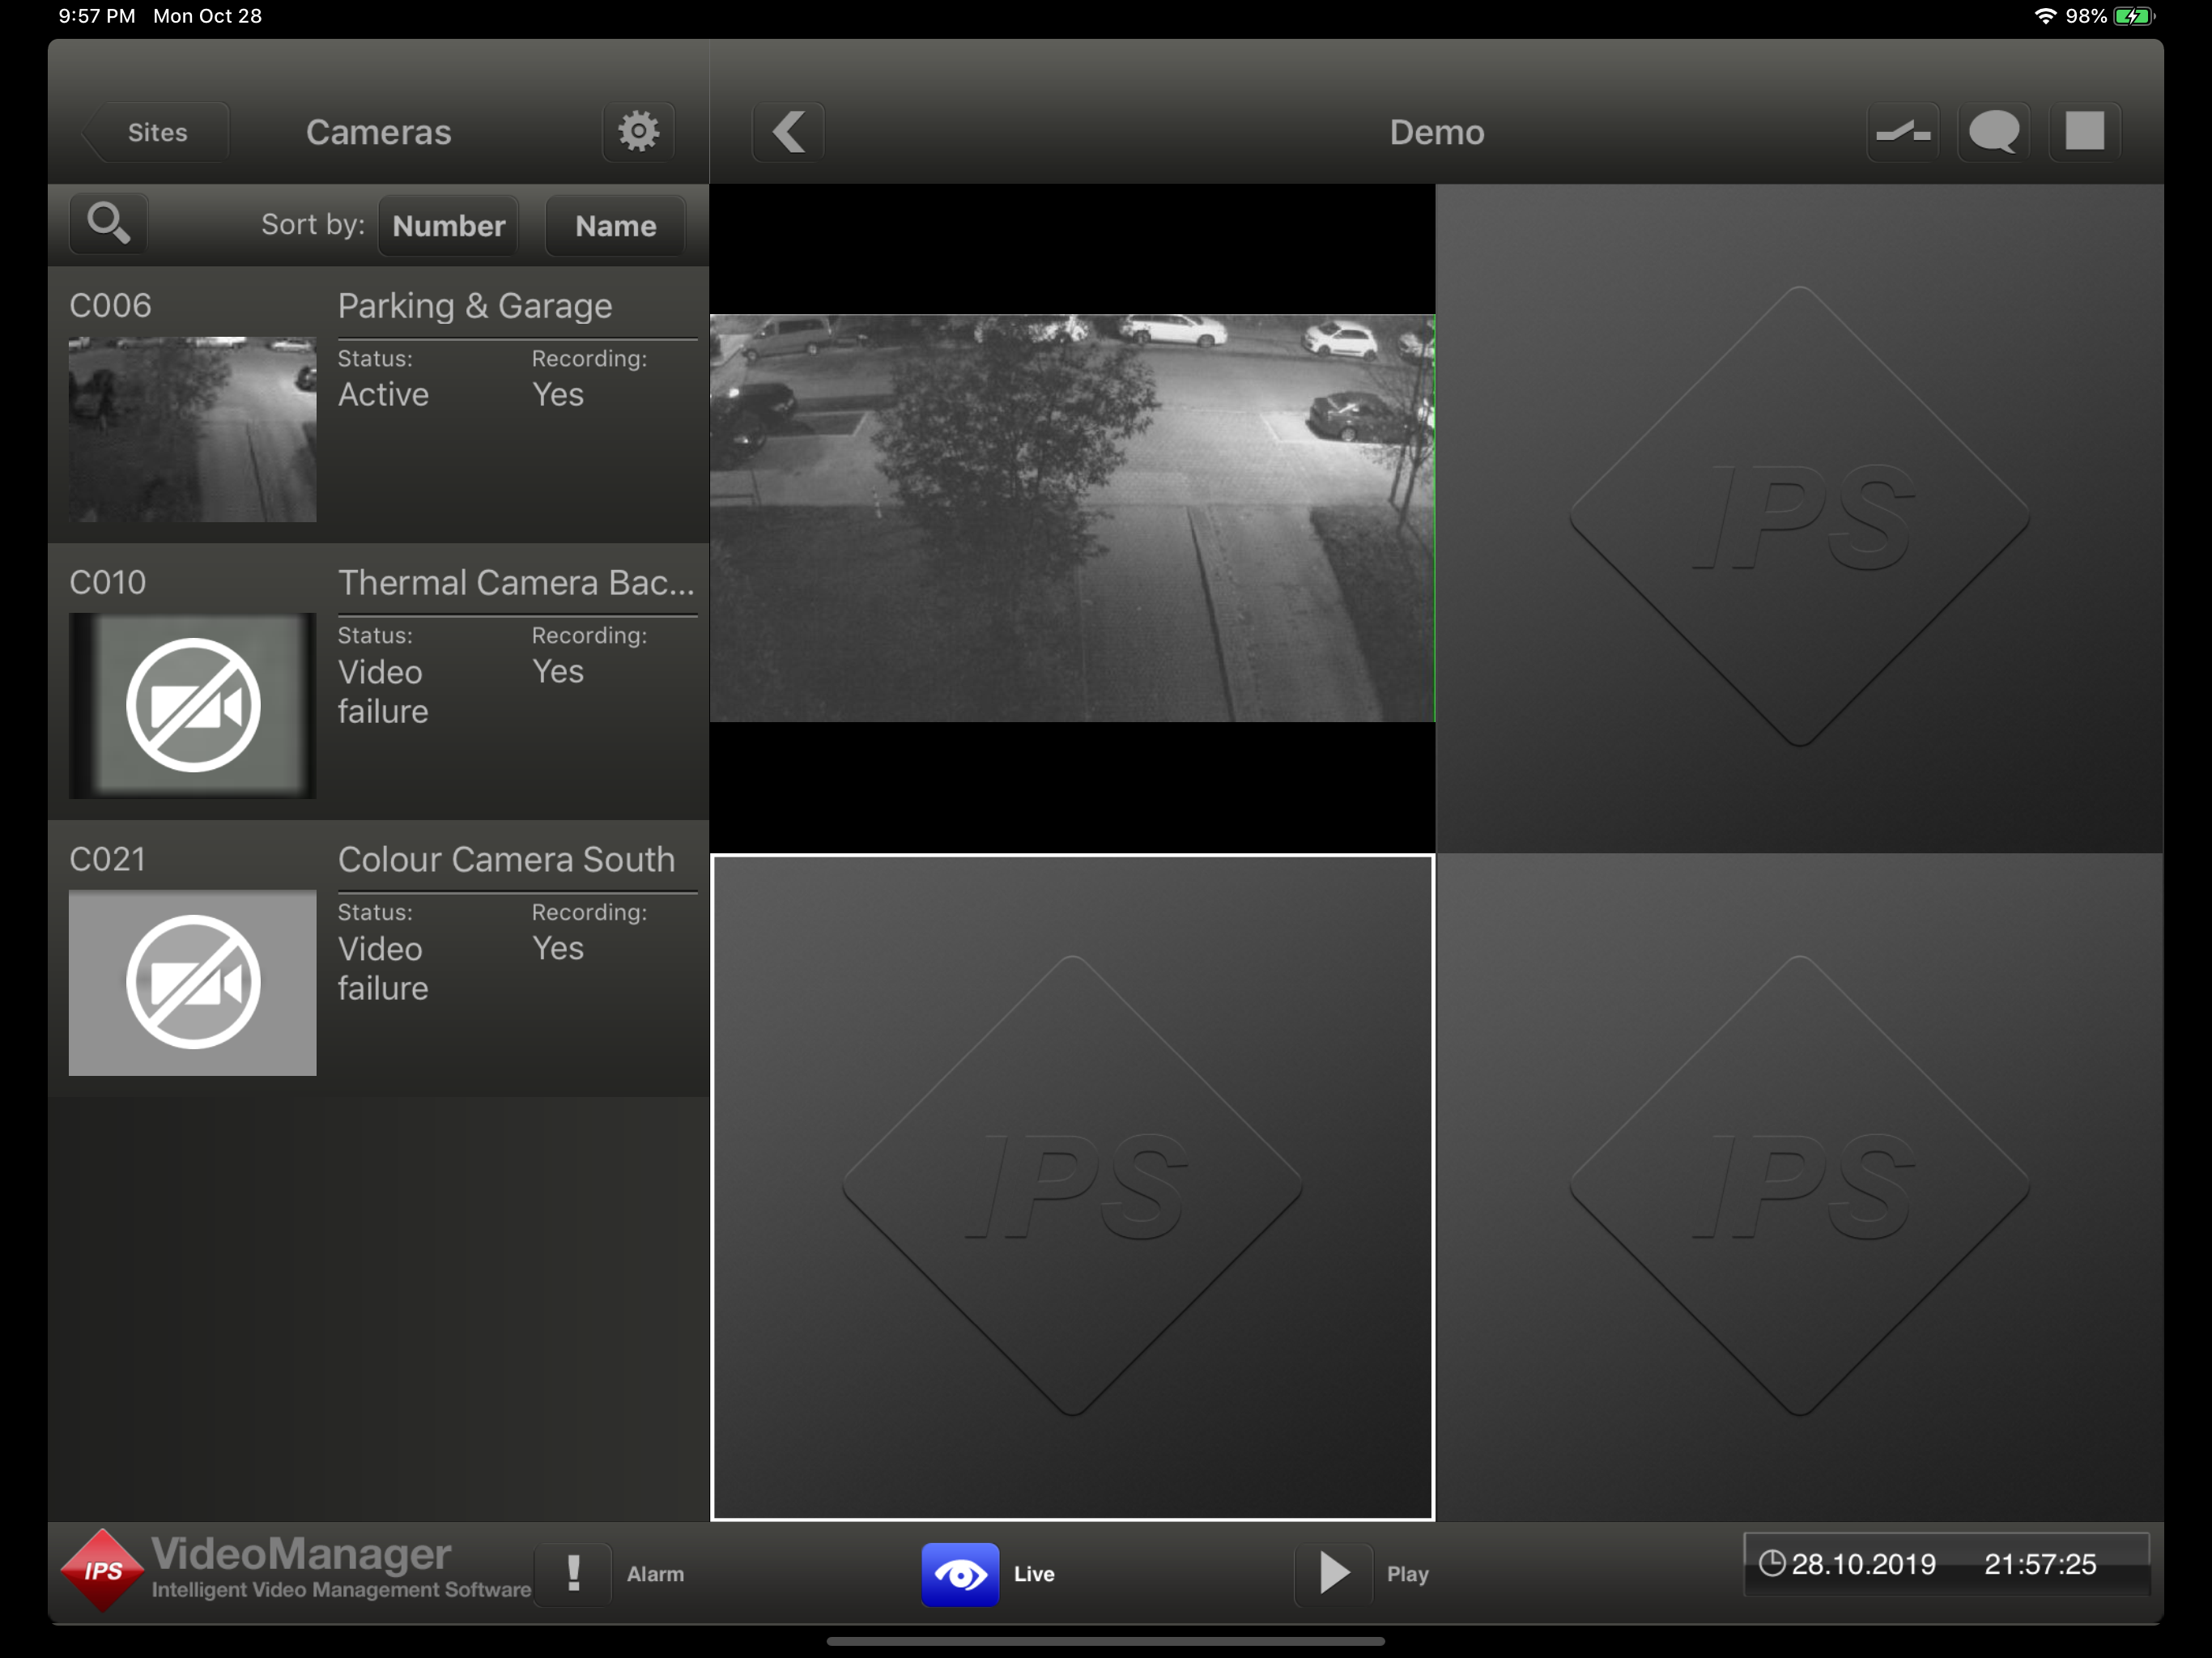This screenshot has height=1658, width=2212.
Task: Go back to Sites
Action: coord(157,132)
